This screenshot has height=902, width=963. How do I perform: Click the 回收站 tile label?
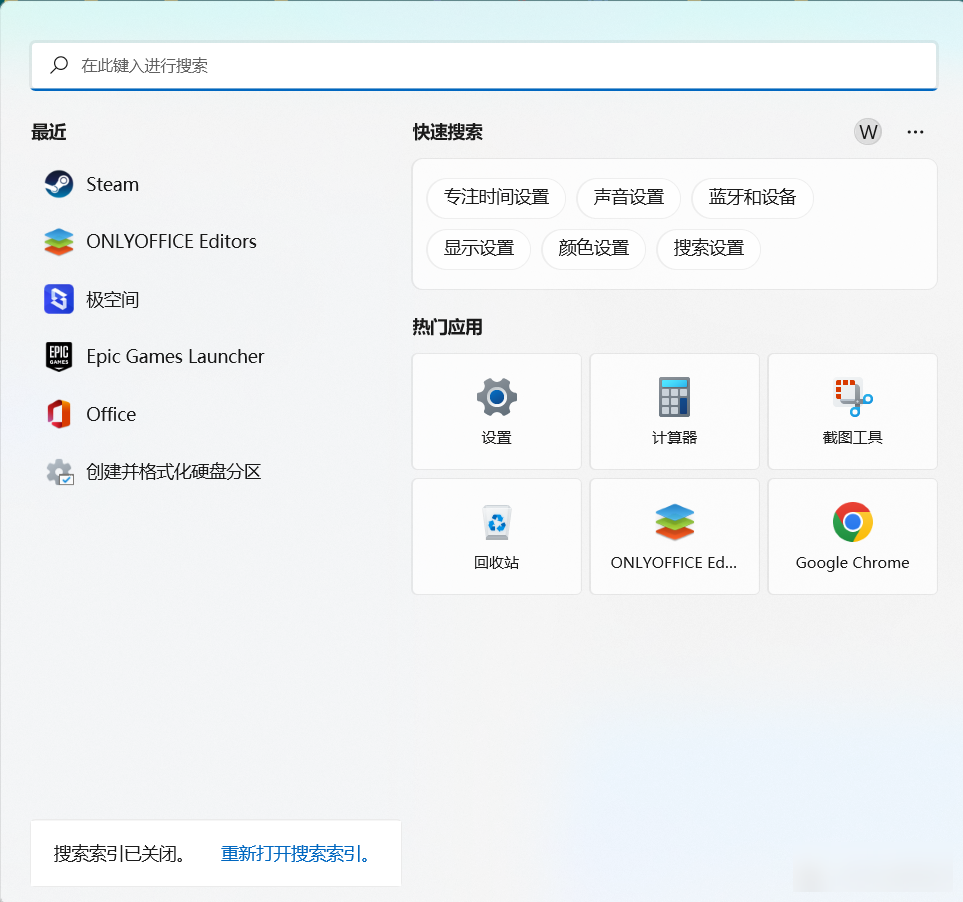[496, 562]
